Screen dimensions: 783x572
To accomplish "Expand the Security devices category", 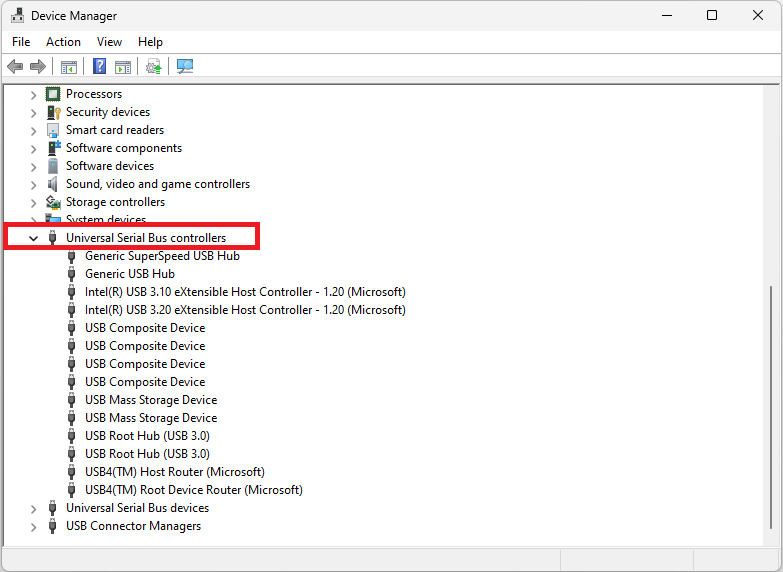I will coord(33,112).
